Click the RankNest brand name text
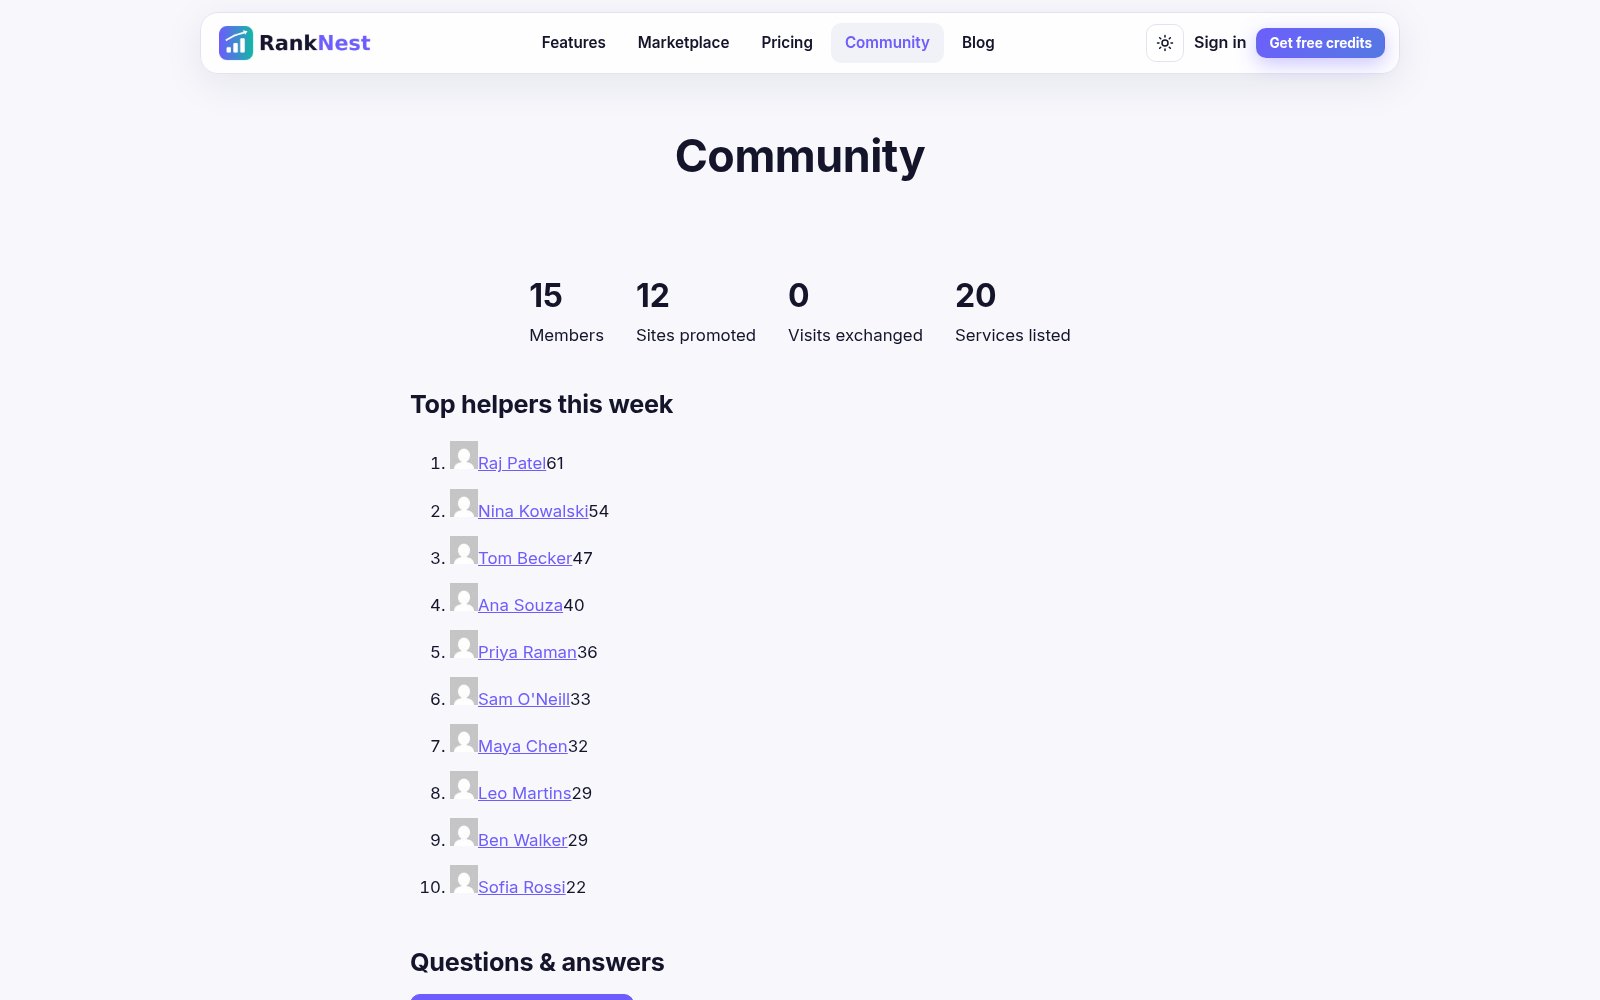The width and height of the screenshot is (1600, 1000). coord(315,43)
